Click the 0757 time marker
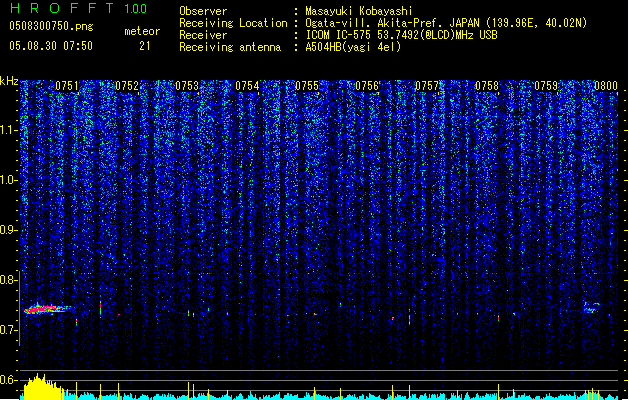629x400 pixels. [427, 86]
